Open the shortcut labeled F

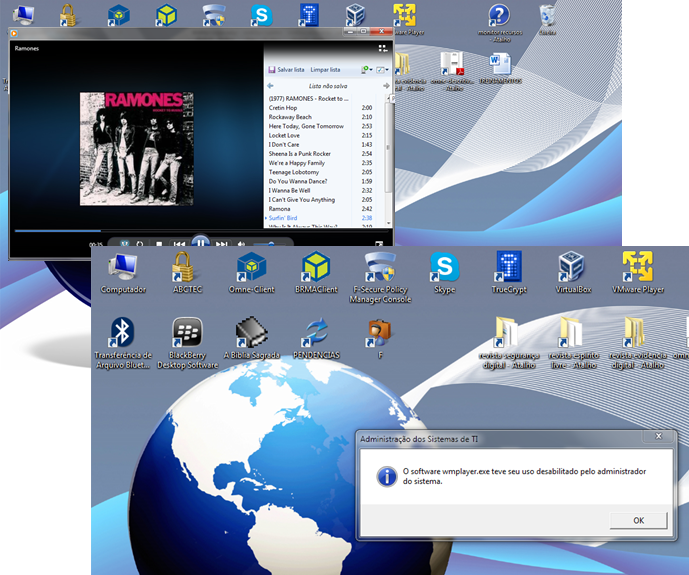(380, 337)
